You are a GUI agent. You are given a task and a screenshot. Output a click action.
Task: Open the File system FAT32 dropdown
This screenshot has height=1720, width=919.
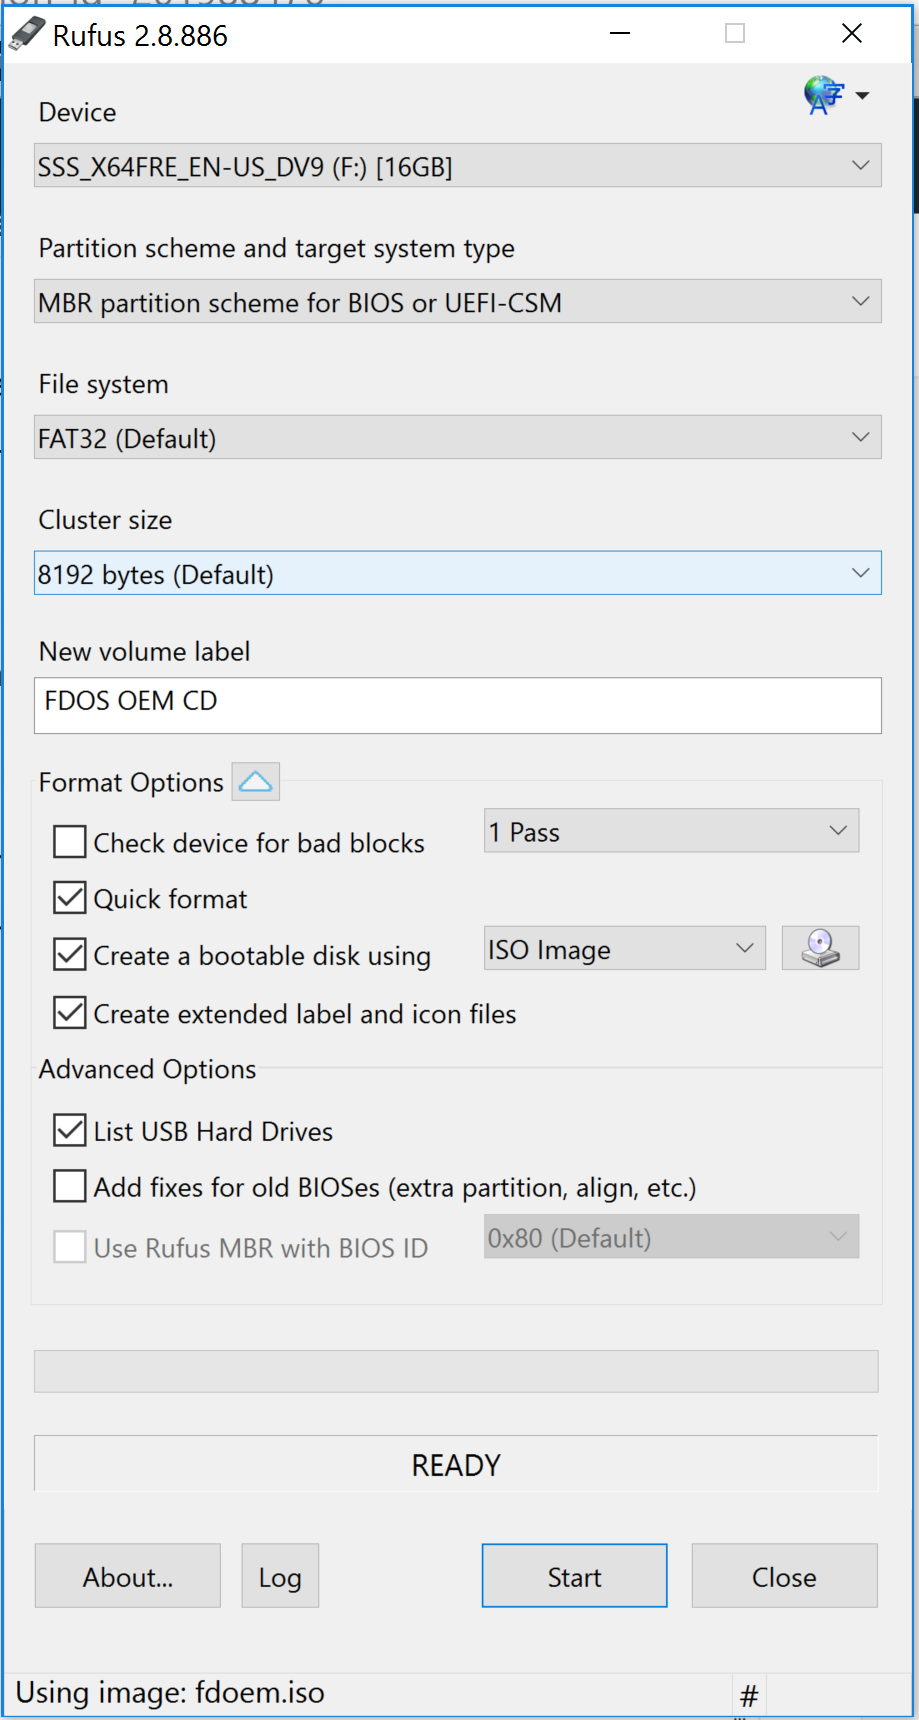(x=457, y=438)
